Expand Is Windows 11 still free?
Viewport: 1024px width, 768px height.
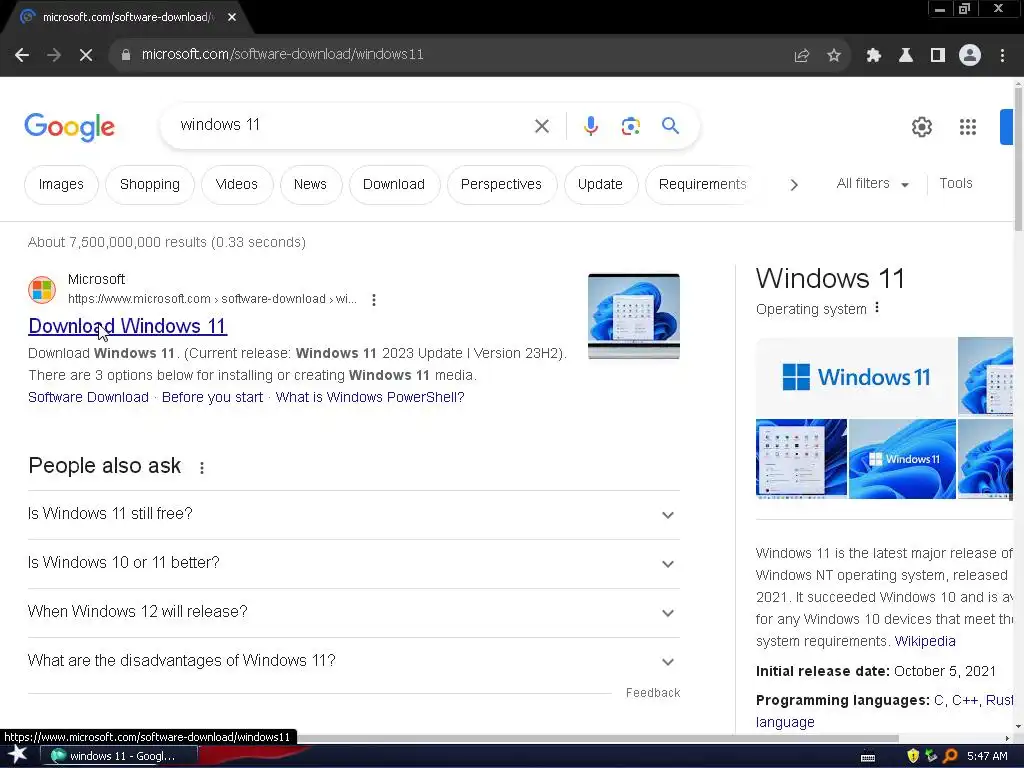(x=353, y=515)
